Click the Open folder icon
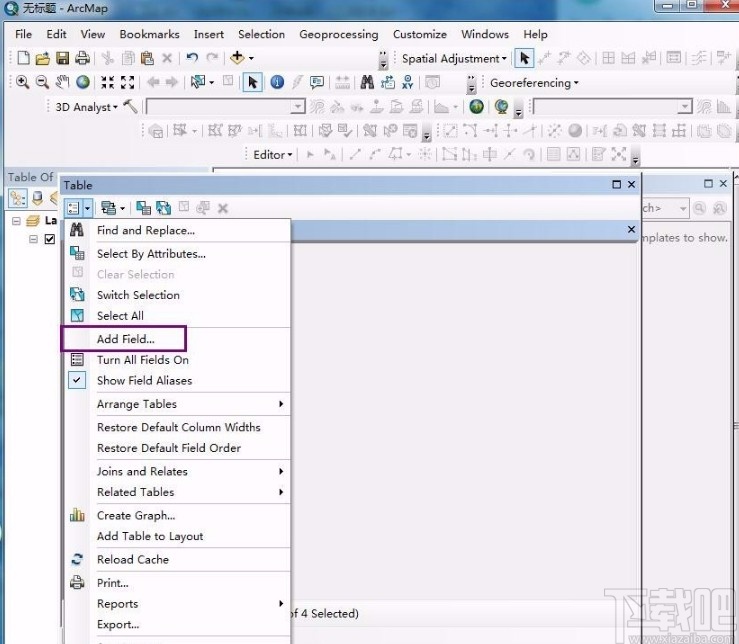The width and height of the screenshot is (739, 644). coord(42,58)
